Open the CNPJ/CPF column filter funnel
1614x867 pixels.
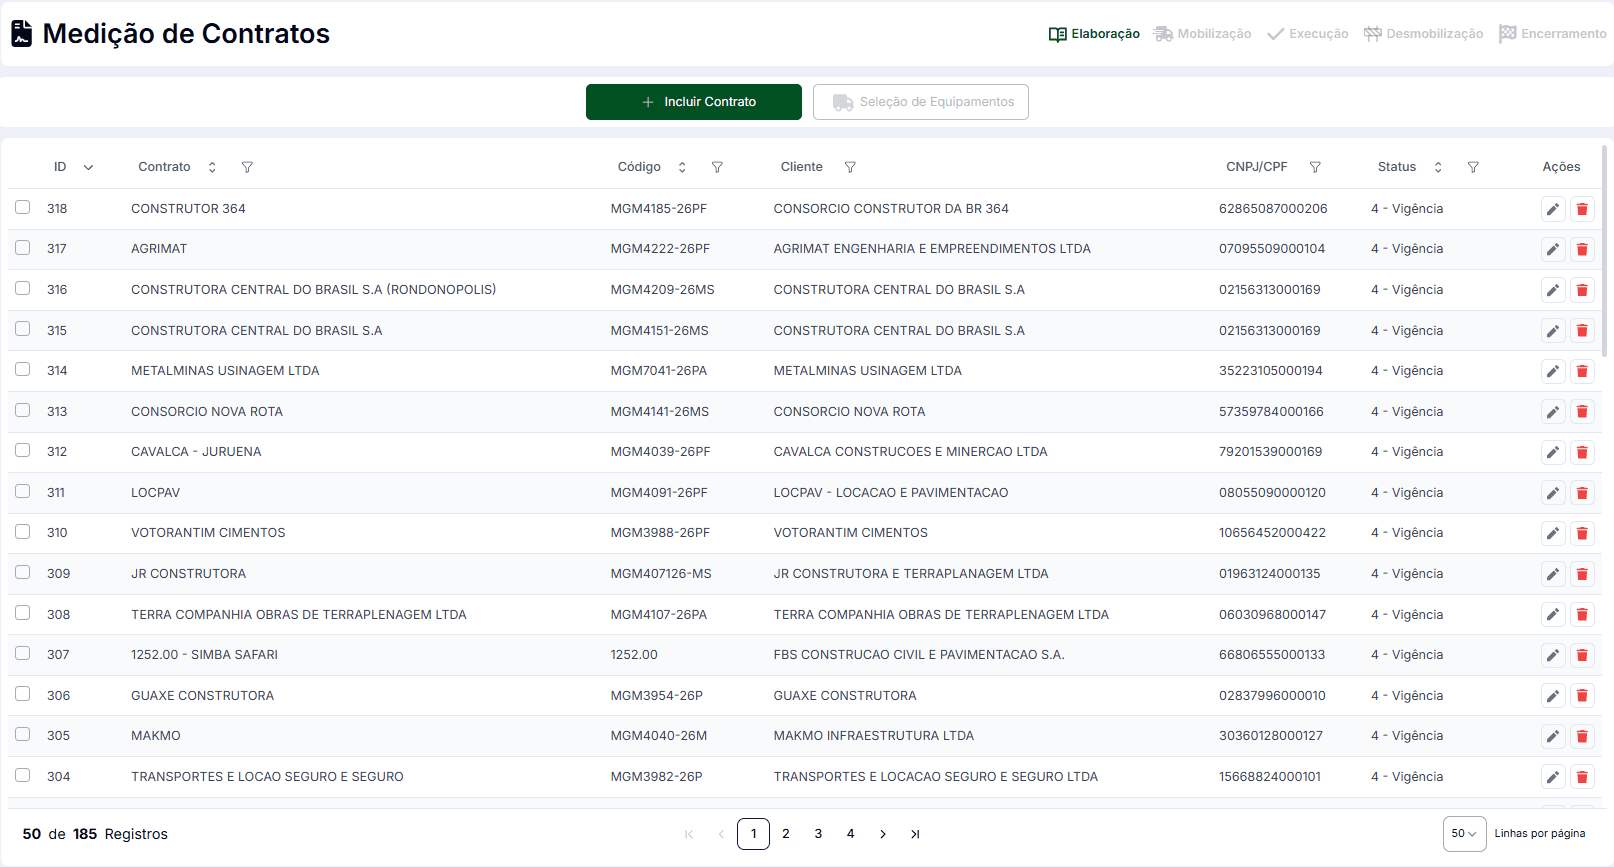coord(1315,167)
